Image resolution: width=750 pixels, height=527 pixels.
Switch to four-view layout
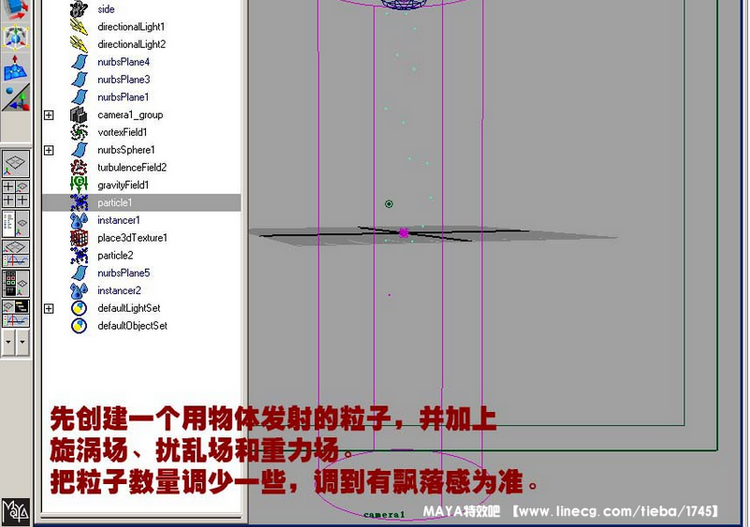point(16,194)
